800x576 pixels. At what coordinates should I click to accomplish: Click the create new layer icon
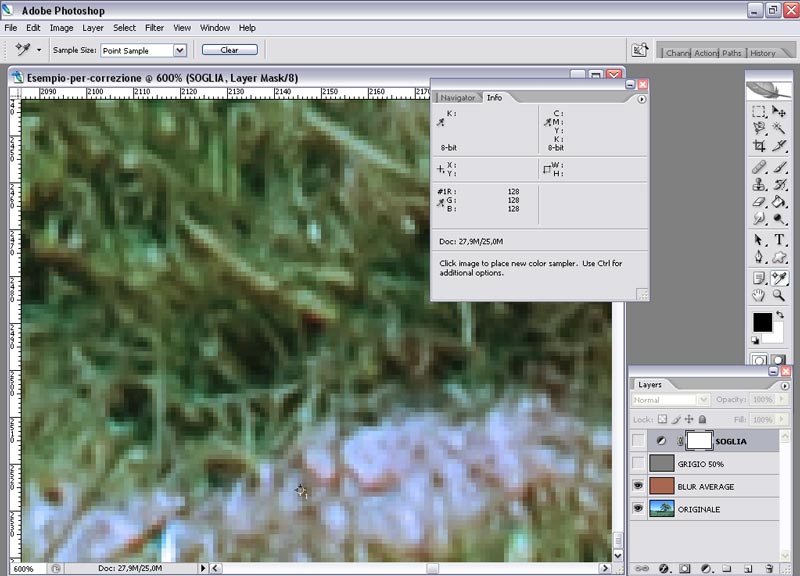click(747, 568)
